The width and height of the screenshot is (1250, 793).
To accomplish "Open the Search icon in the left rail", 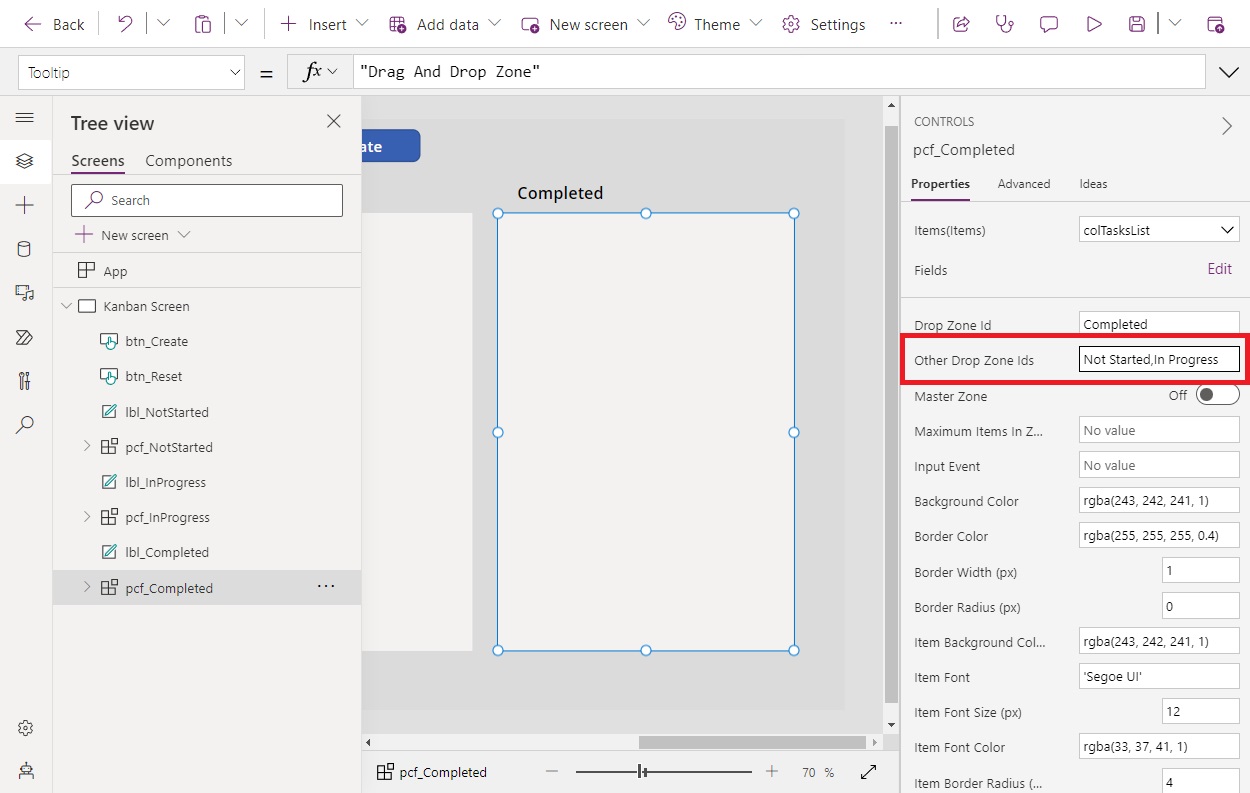I will tap(25, 425).
